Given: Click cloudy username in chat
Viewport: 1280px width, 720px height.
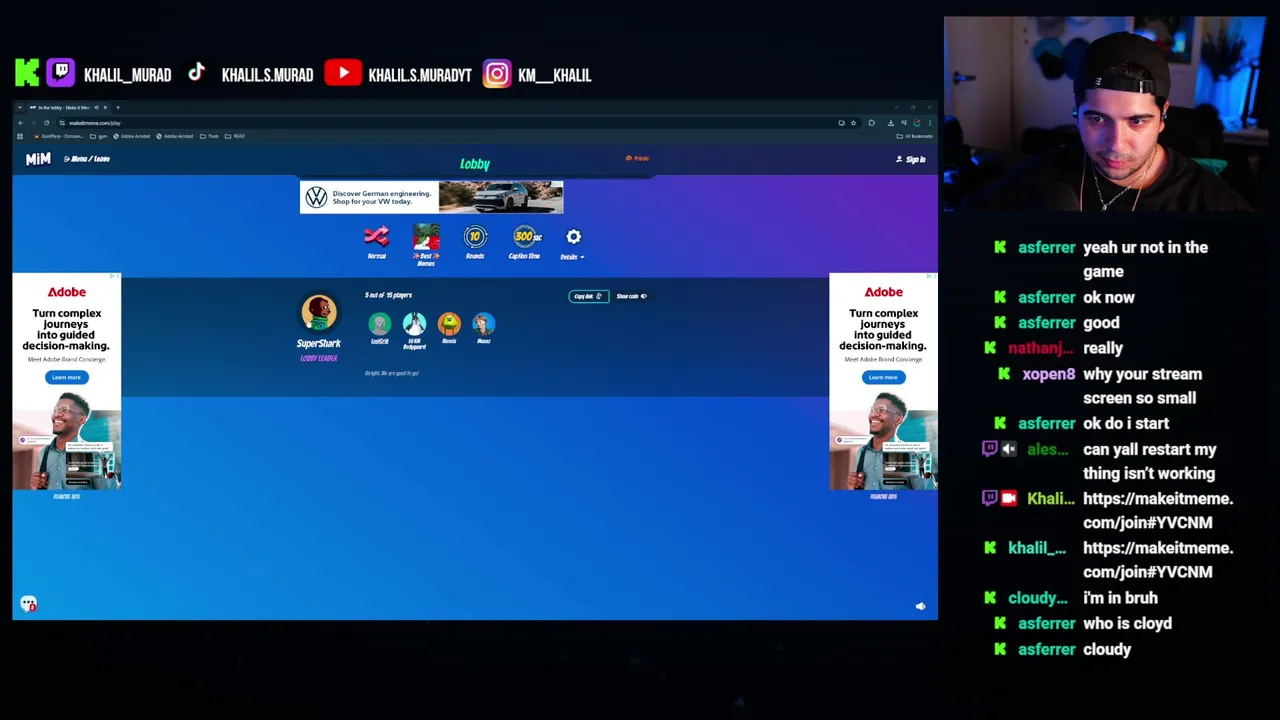Looking at the screenshot, I should 1038,598.
